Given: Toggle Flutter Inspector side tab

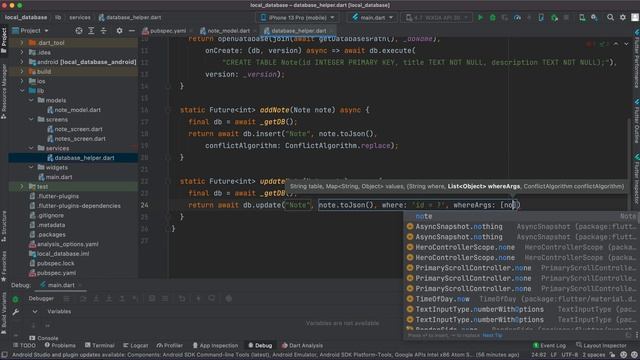Looking at the screenshot, I should pyautogui.click(x=636, y=179).
